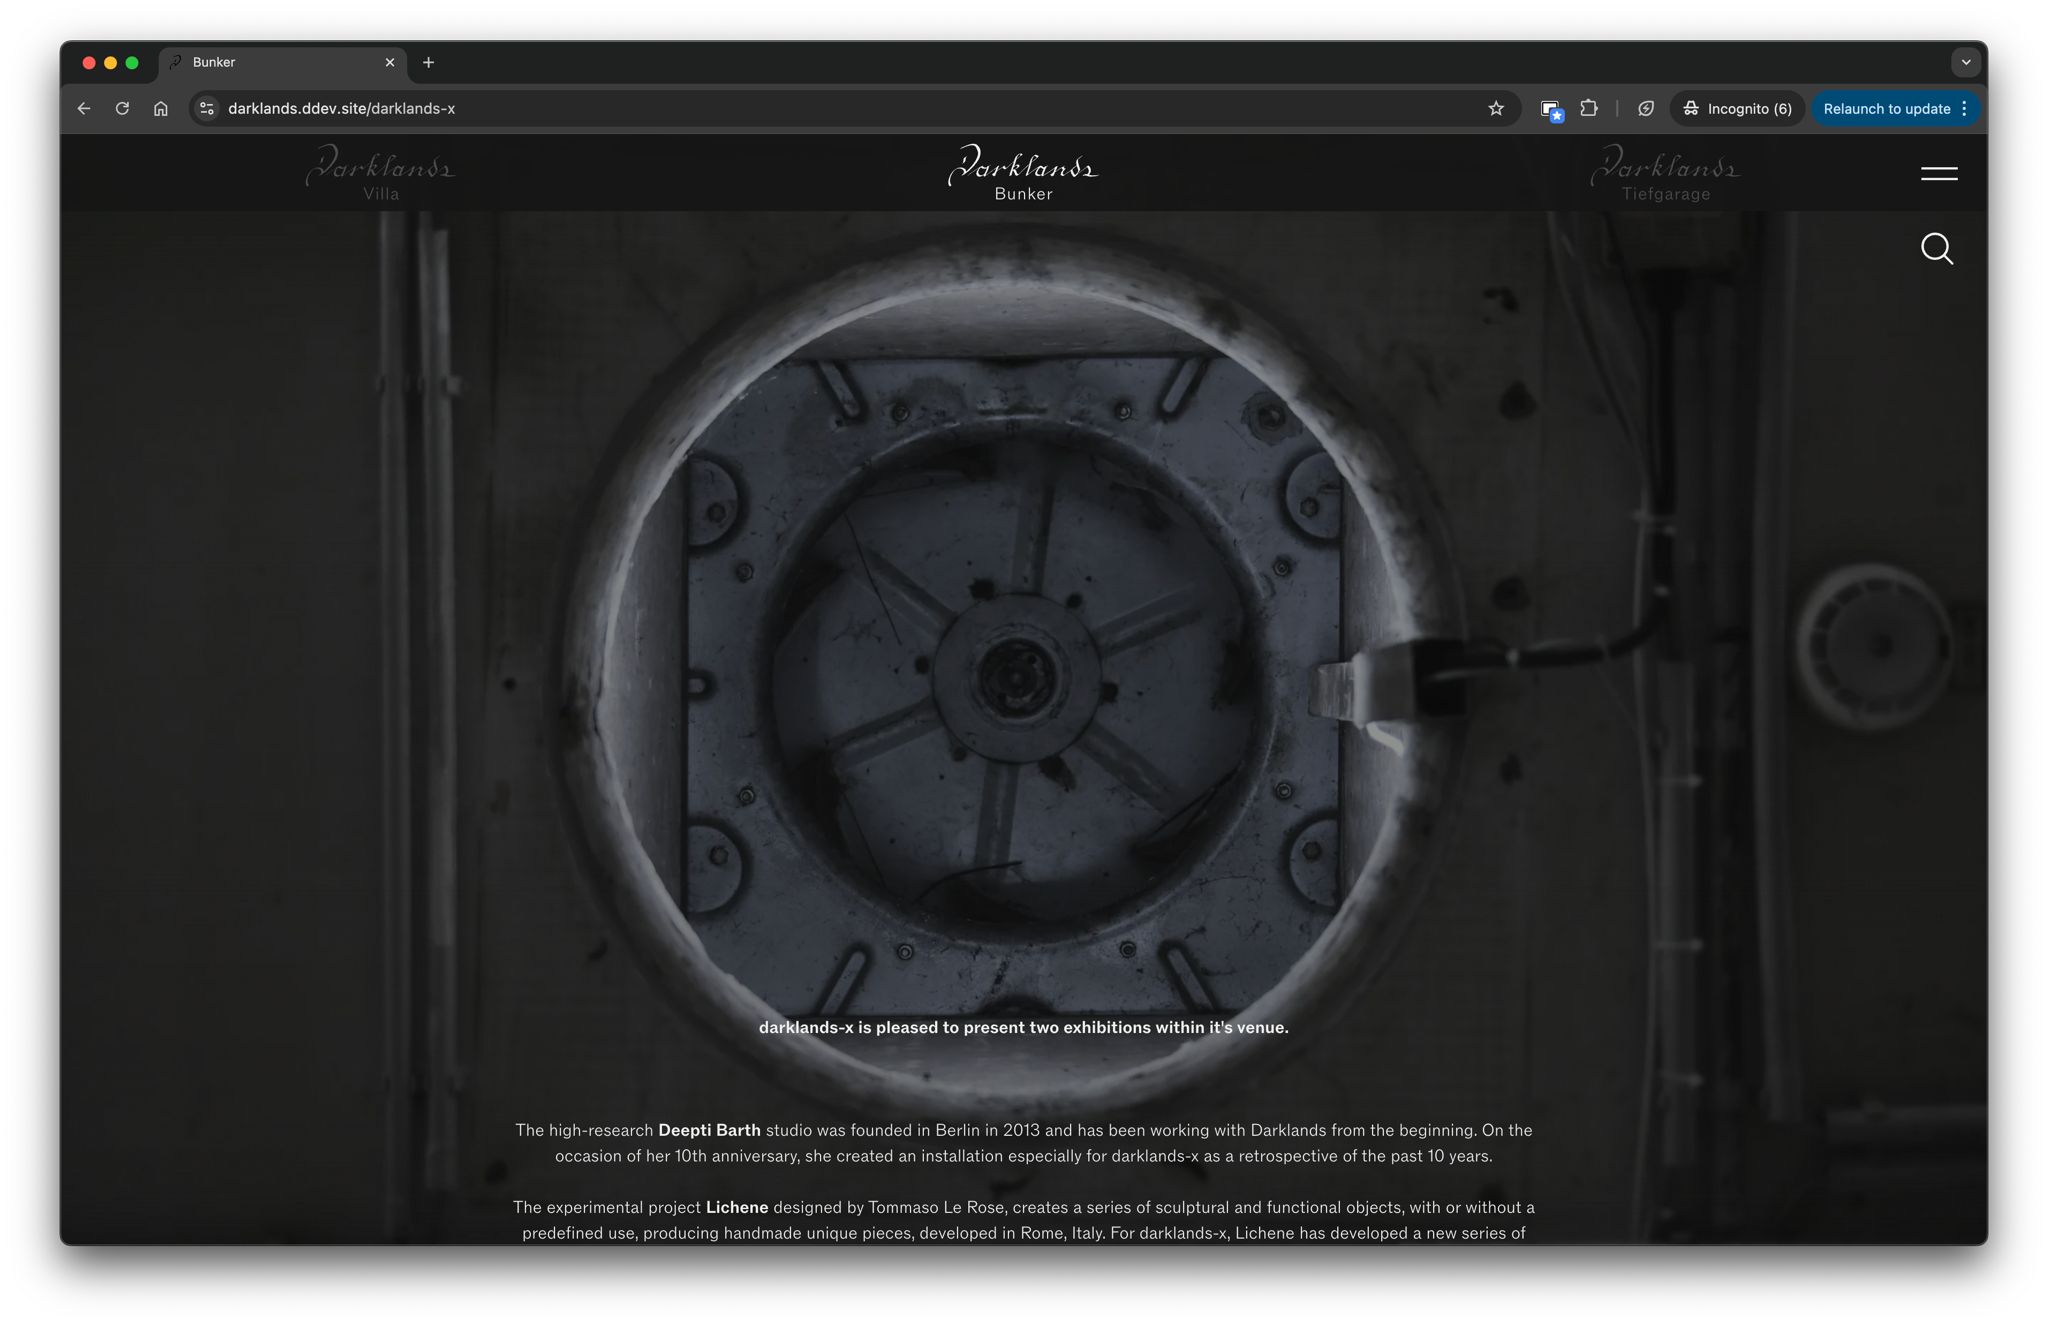Open the tab search dropdown chevron

tap(1965, 62)
